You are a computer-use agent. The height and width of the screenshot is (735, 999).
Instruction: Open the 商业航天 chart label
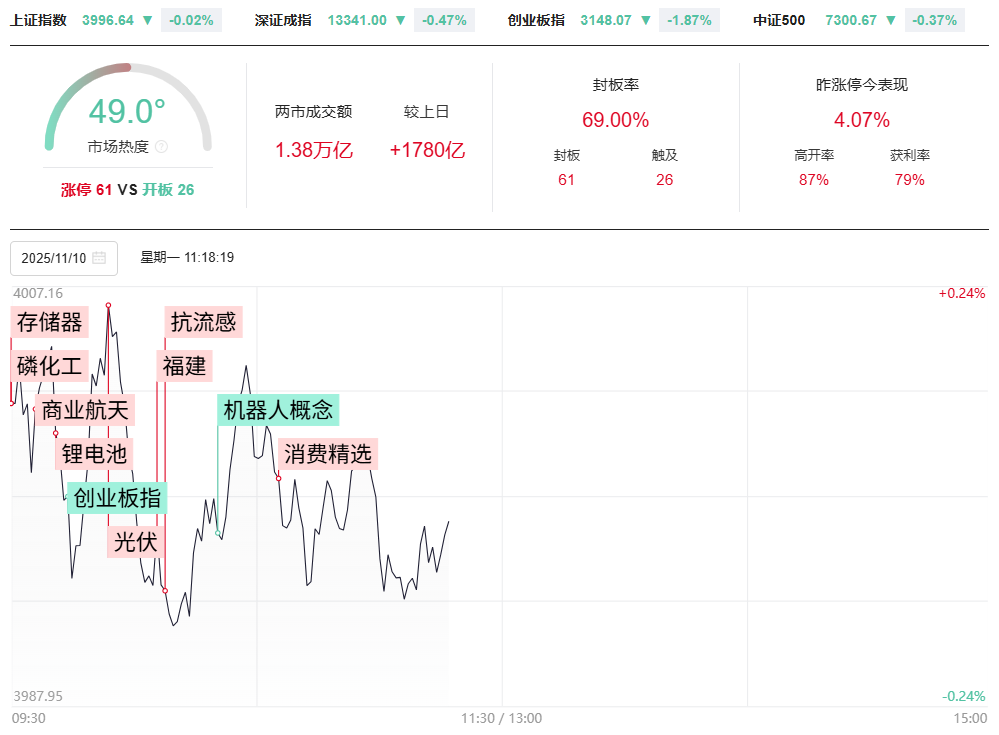tap(84, 410)
